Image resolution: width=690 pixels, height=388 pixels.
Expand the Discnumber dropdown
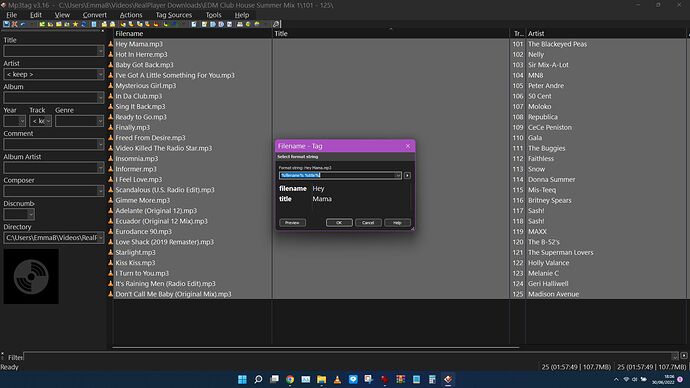tap(30, 214)
